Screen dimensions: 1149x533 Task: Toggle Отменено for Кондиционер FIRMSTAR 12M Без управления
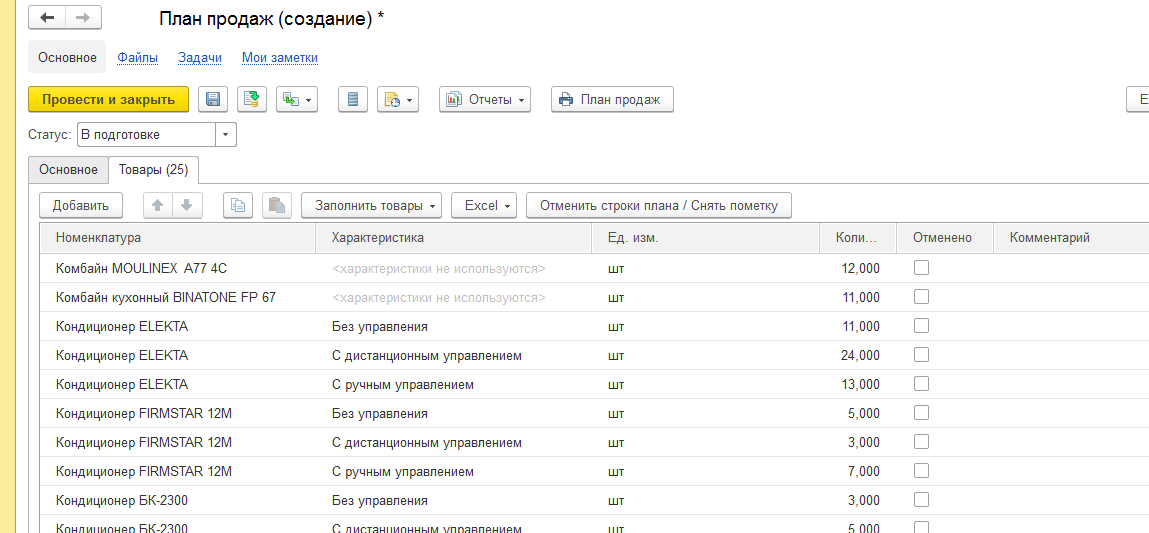pyautogui.click(x=921, y=412)
